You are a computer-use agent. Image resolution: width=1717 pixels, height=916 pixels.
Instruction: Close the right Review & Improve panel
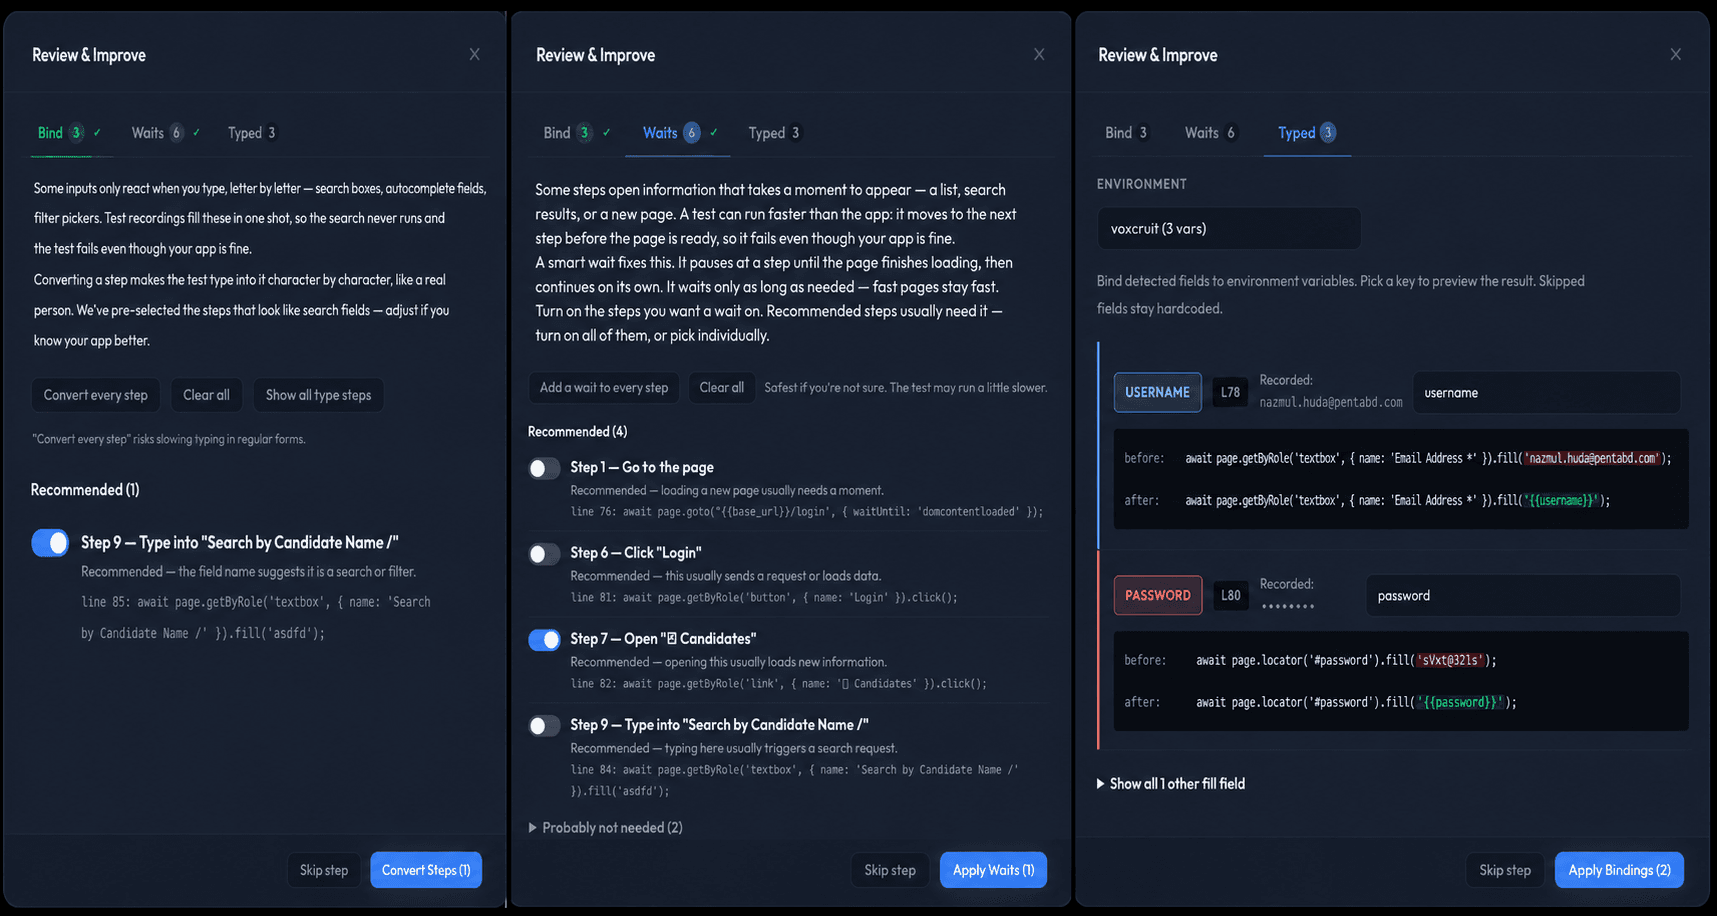click(1675, 54)
